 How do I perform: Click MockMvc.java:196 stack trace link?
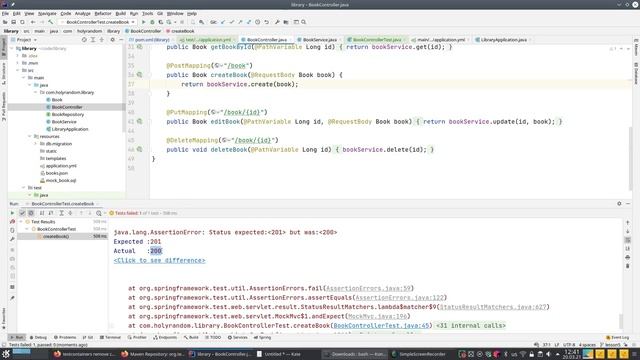tap(377, 316)
